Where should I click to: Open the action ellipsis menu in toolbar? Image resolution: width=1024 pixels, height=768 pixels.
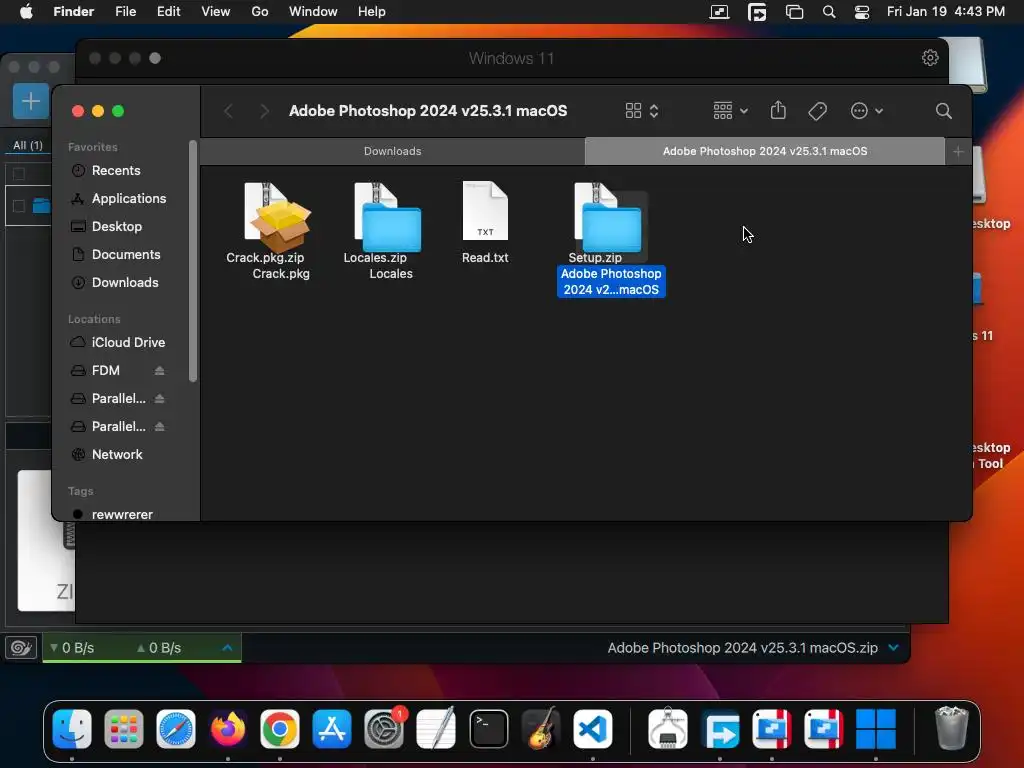pos(867,111)
